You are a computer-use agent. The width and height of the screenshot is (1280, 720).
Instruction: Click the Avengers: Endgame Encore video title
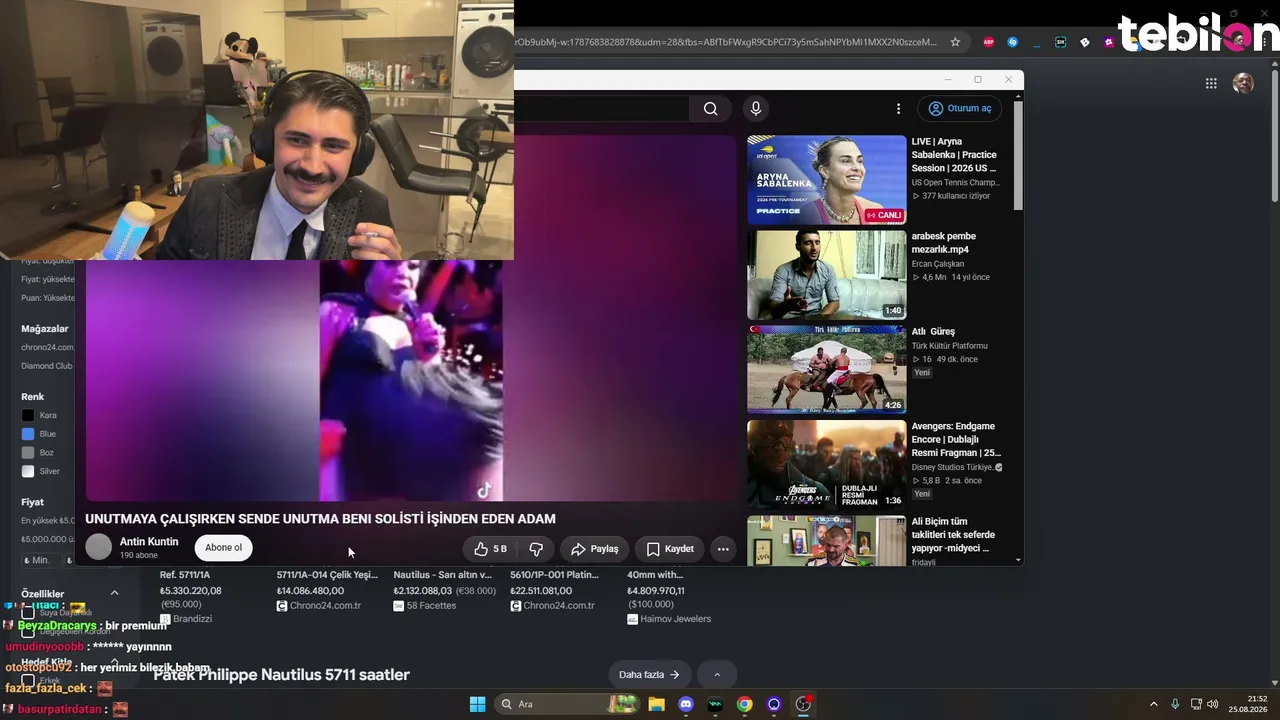tap(956, 439)
